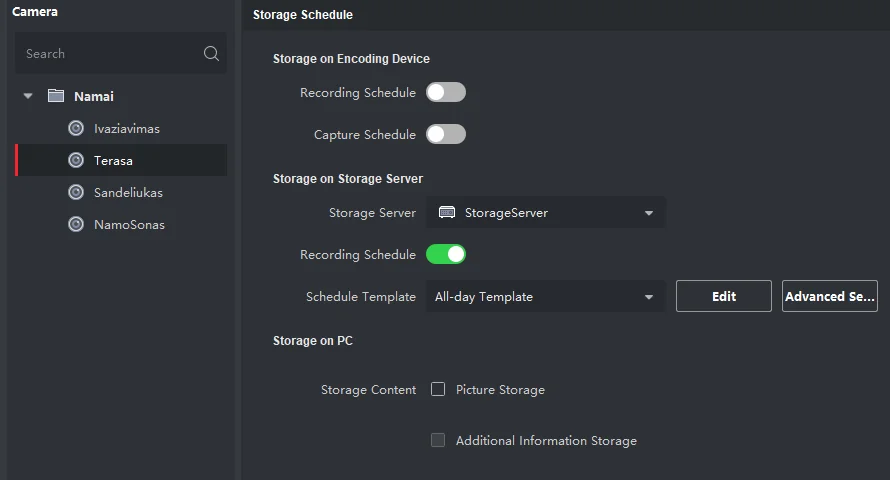This screenshot has height=480, width=890.
Task: Click the Terasa camera icon
Action: 76,161
